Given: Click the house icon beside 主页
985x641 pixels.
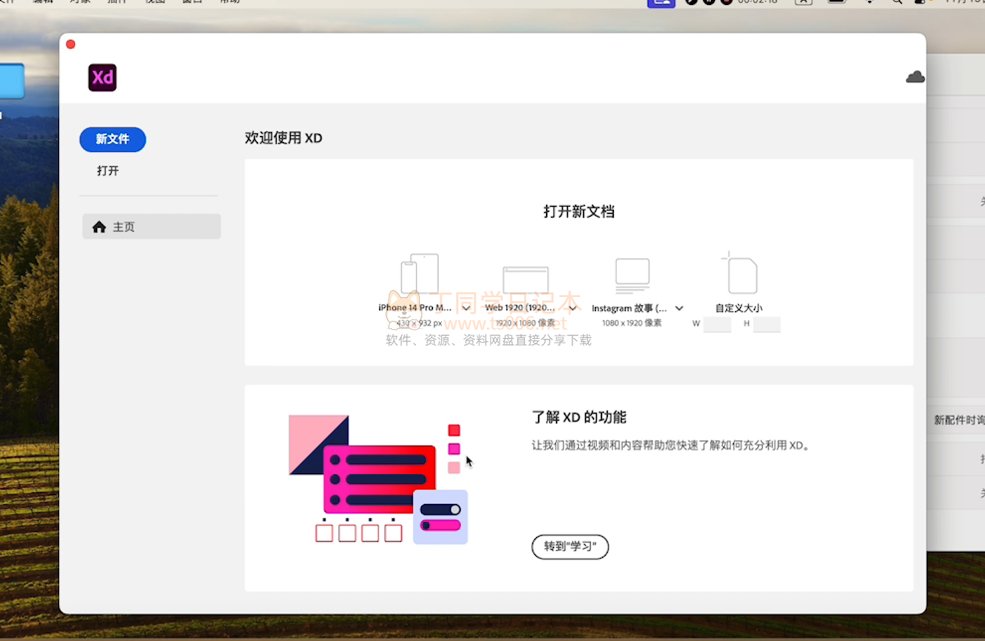Looking at the screenshot, I should 99,227.
